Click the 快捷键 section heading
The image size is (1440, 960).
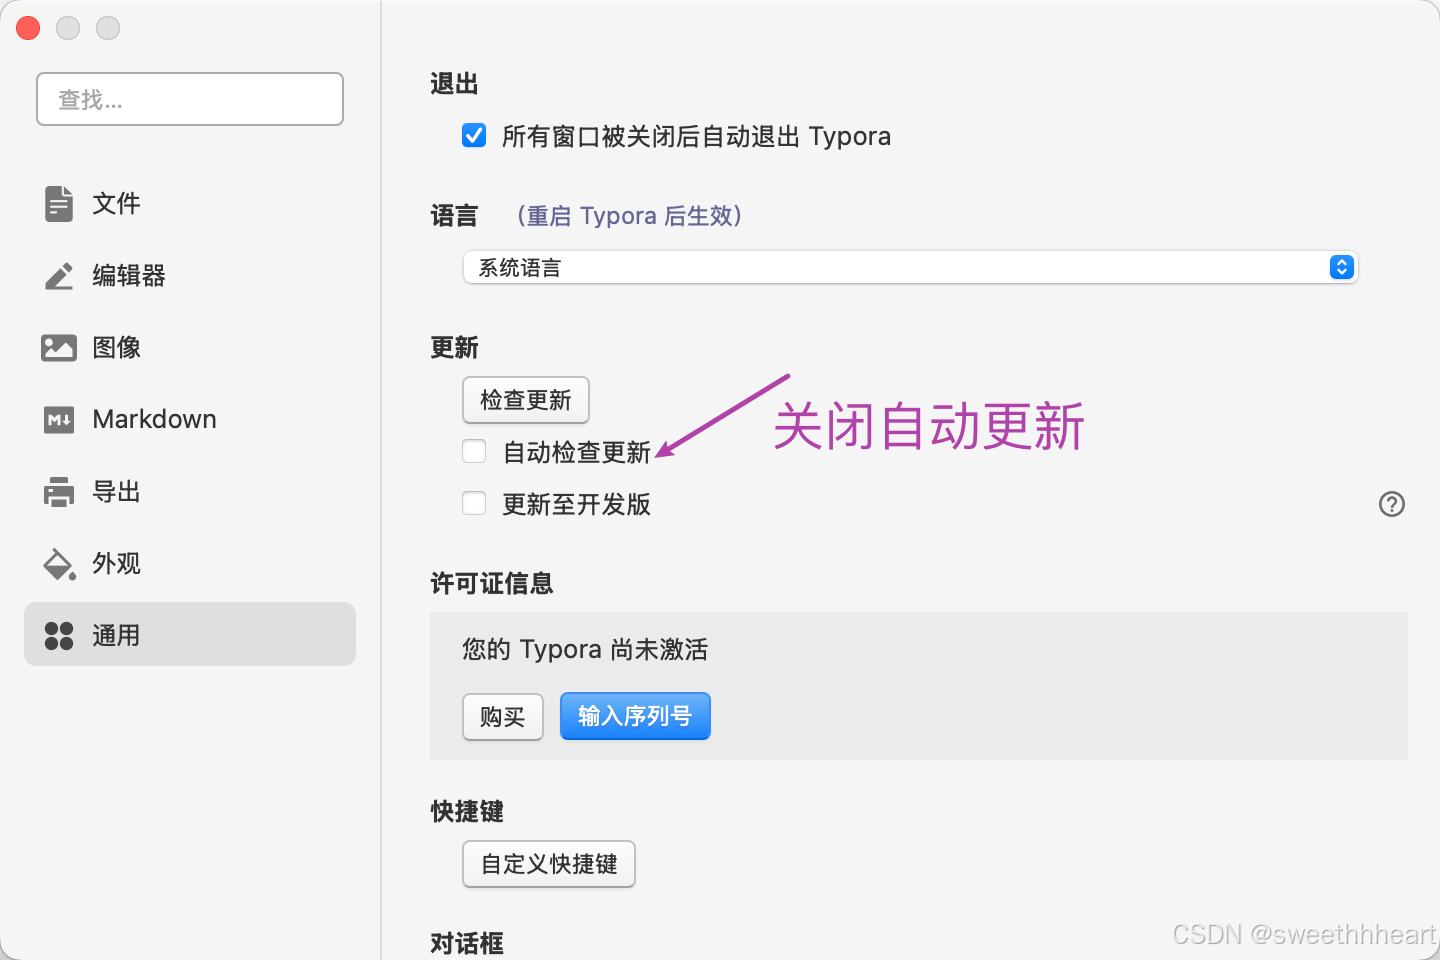coord(467,812)
